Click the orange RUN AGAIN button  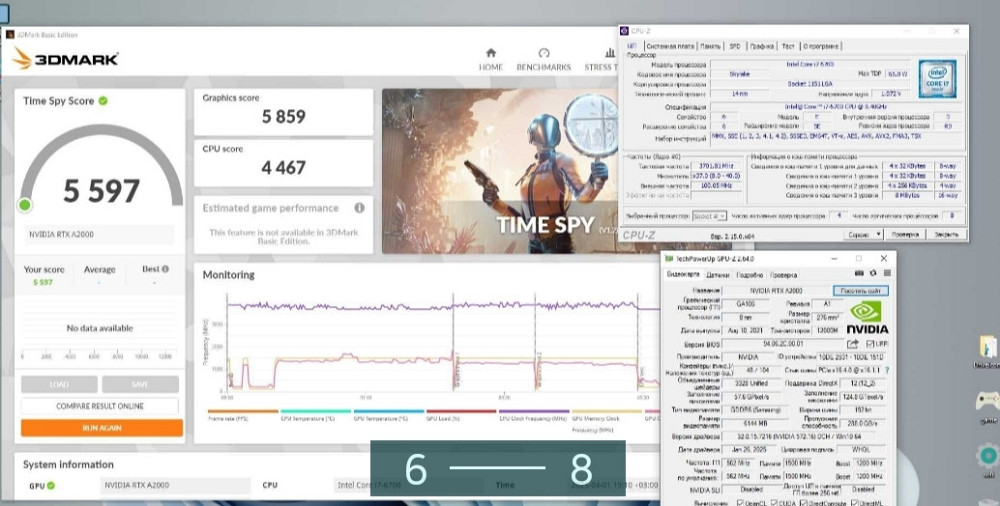101,427
